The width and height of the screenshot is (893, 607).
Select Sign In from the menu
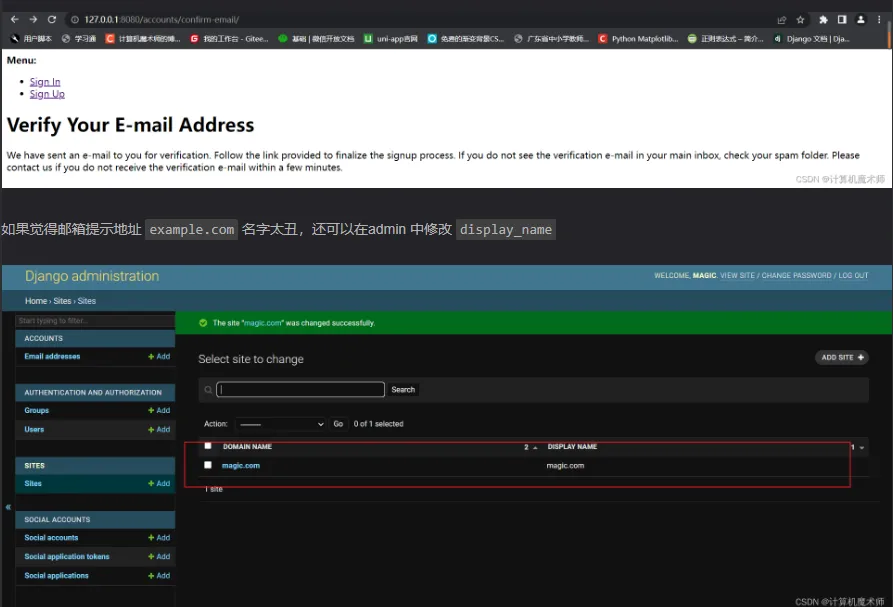tap(46, 81)
